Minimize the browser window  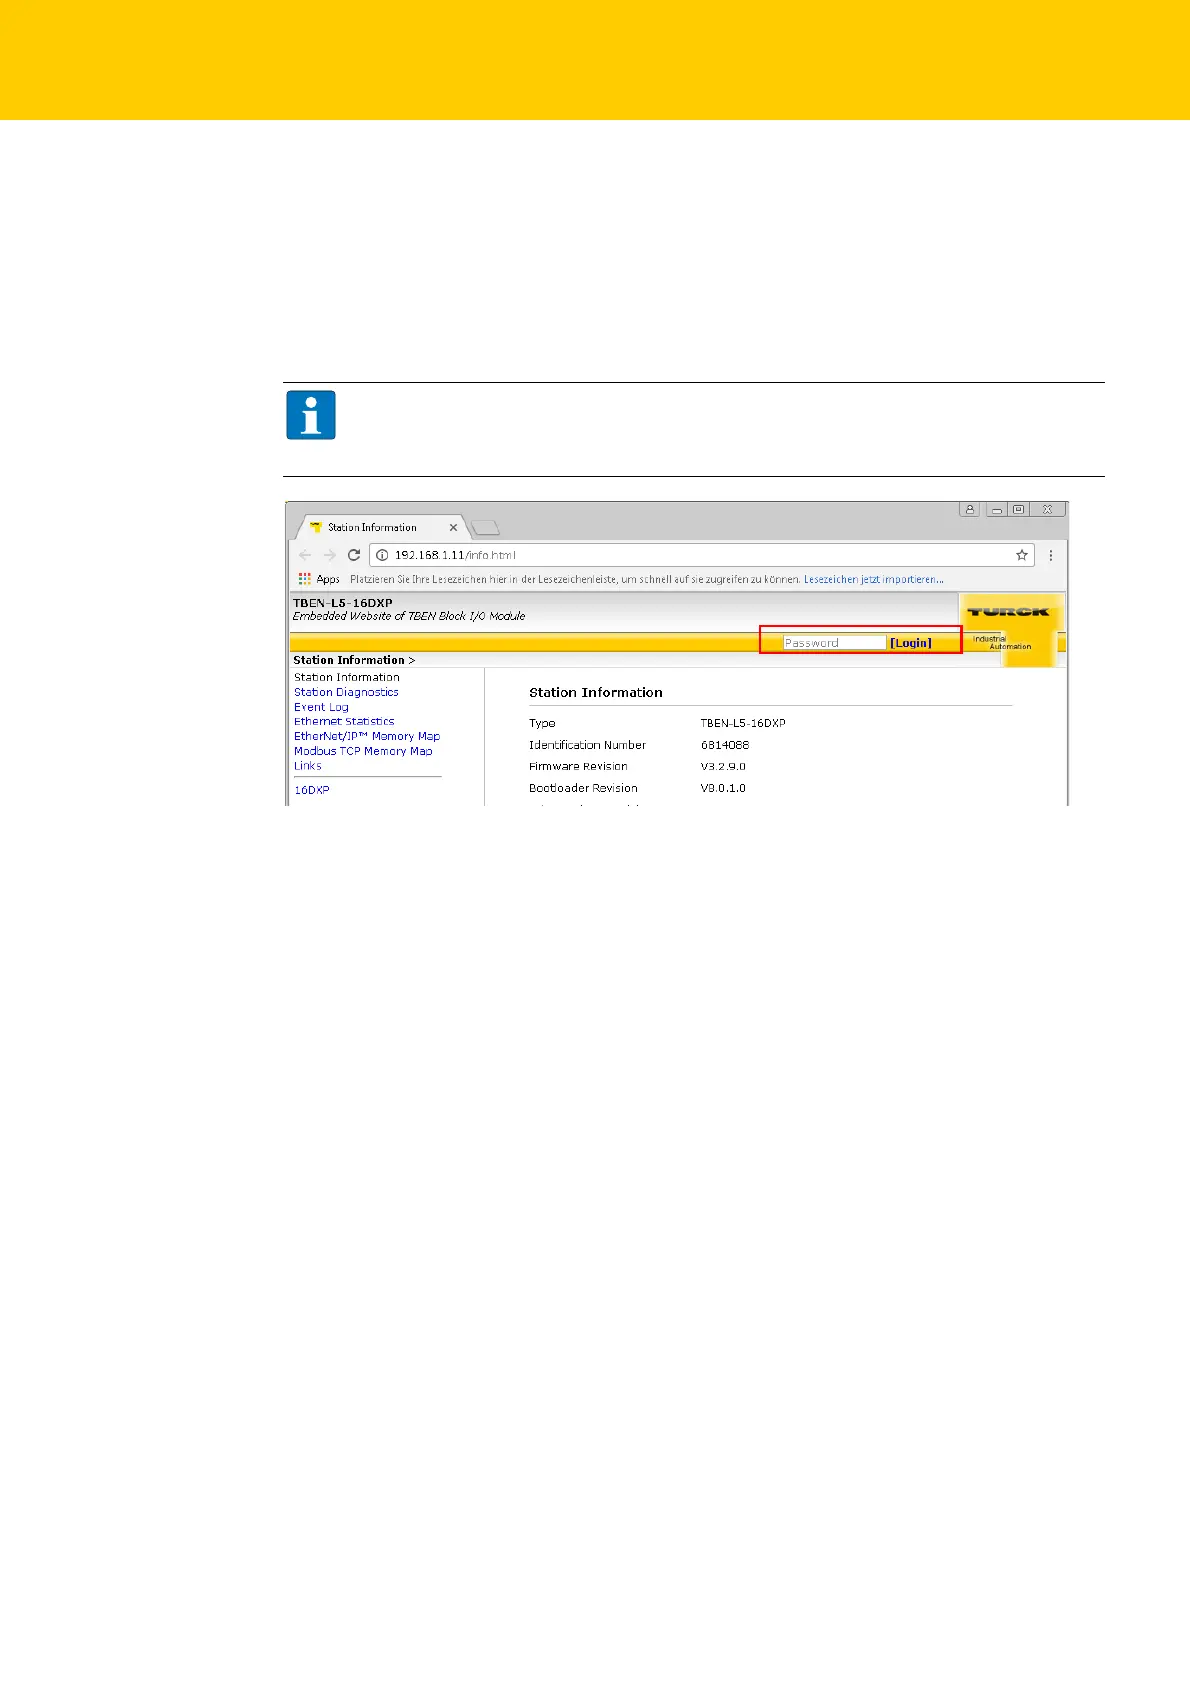tap(996, 509)
